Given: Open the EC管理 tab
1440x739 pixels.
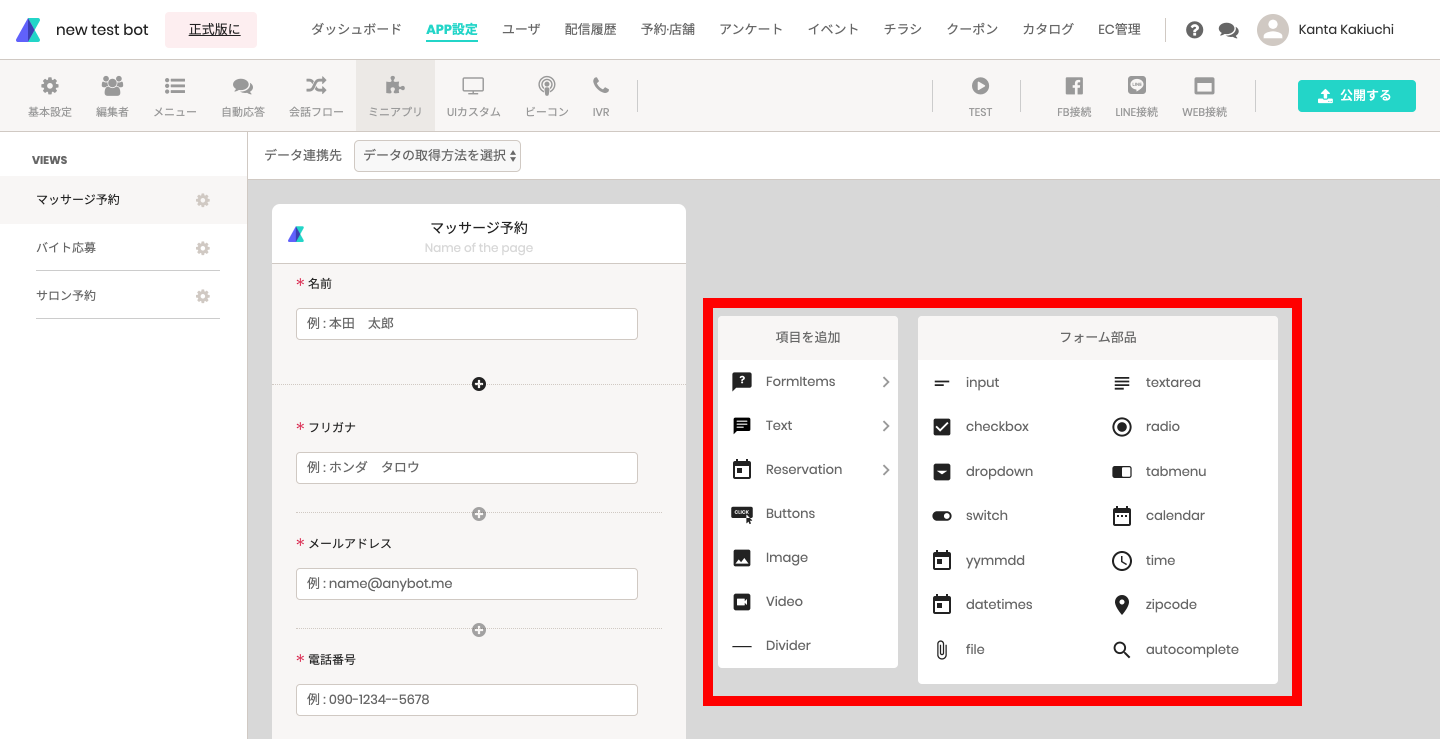Looking at the screenshot, I should pyautogui.click(x=1119, y=29).
